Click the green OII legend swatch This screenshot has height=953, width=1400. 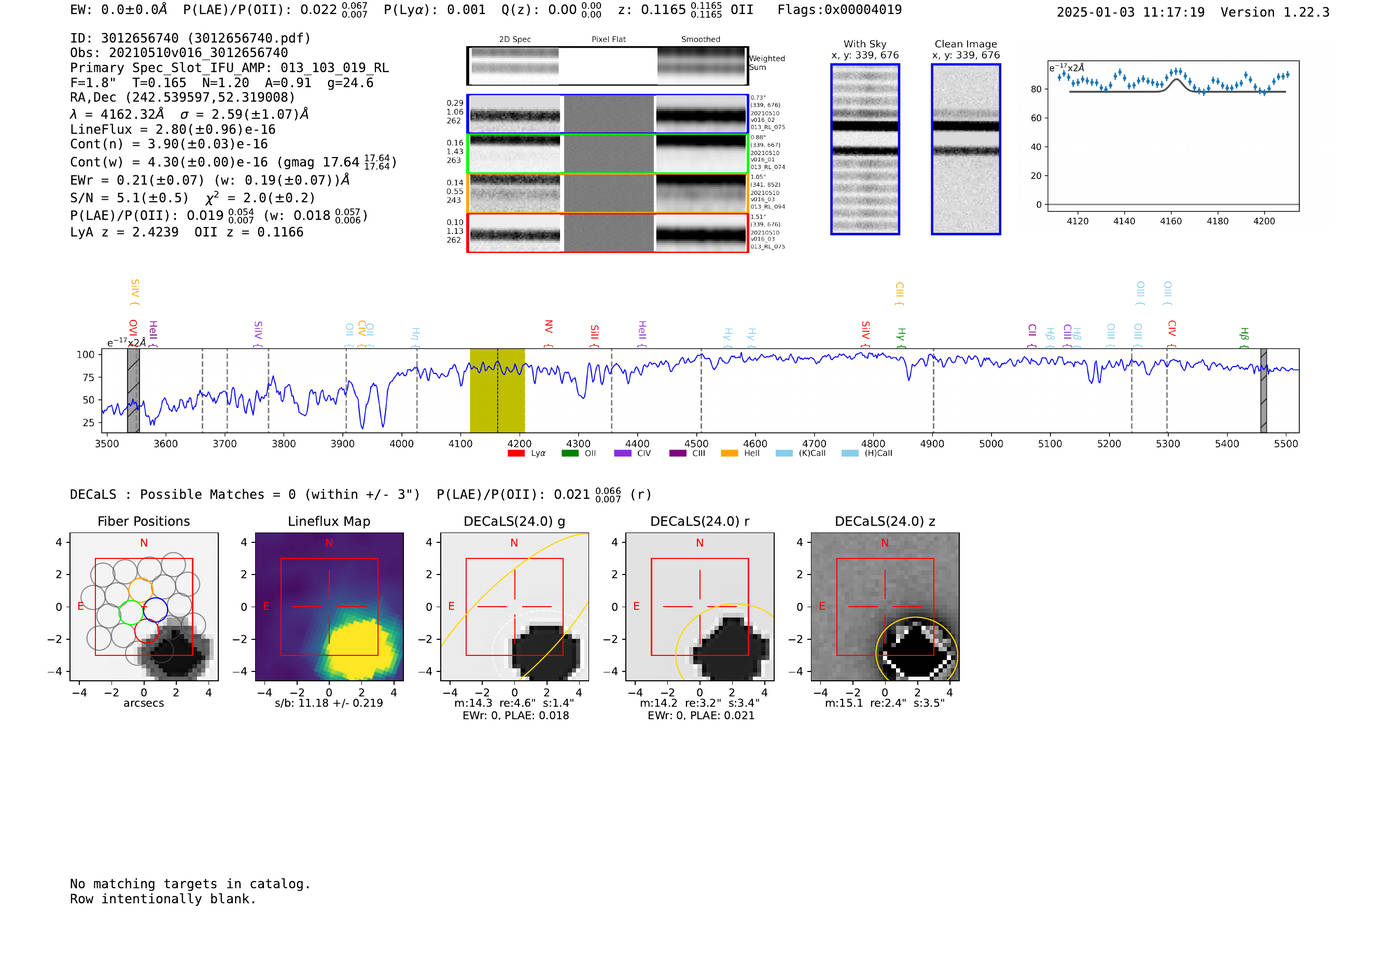pos(570,454)
